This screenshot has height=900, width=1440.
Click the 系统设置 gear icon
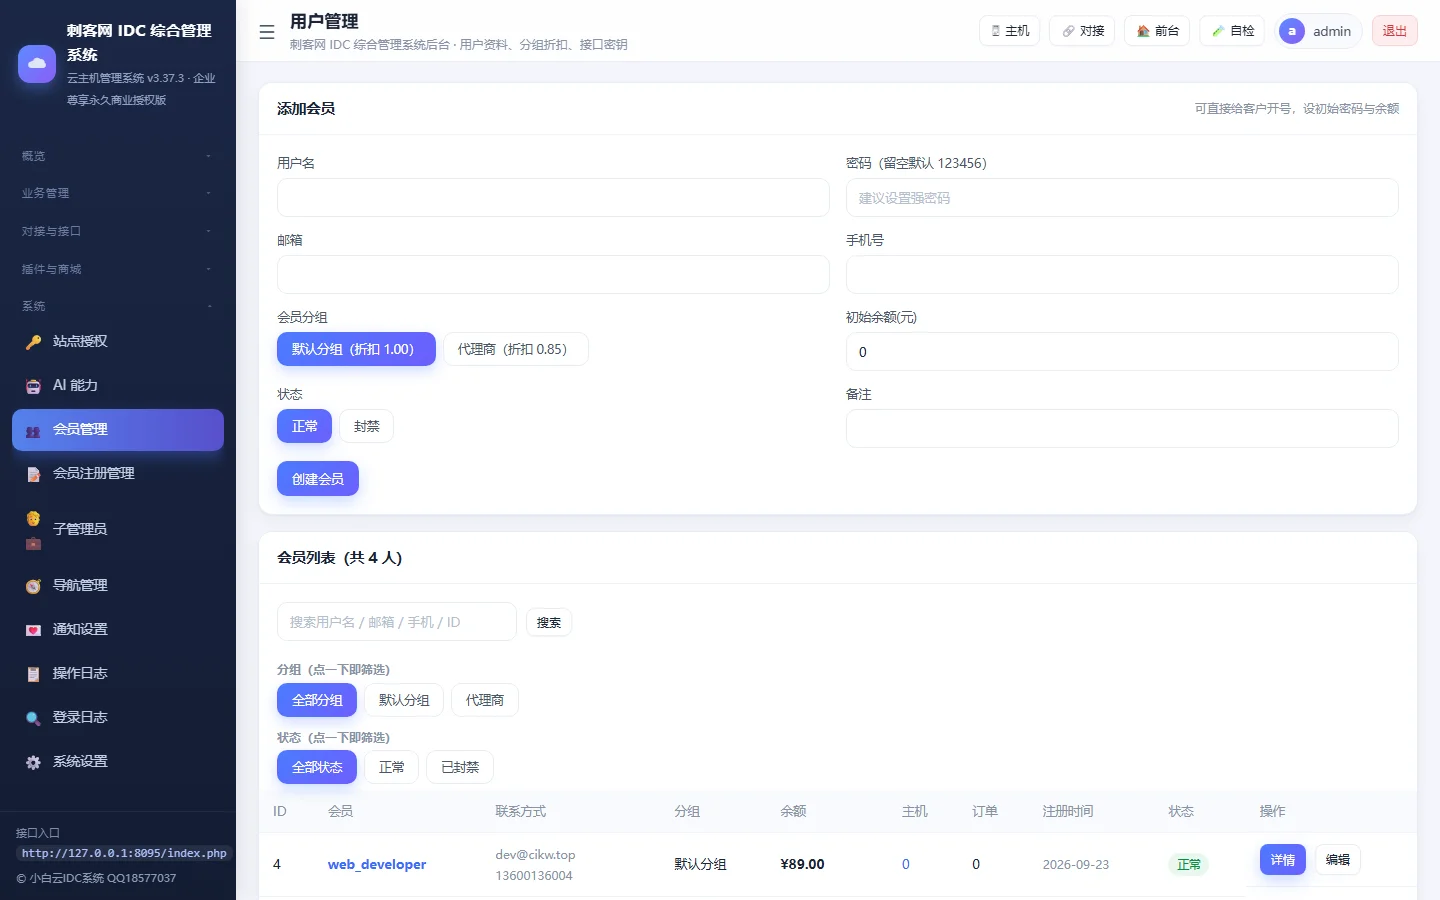tap(33, 762)
